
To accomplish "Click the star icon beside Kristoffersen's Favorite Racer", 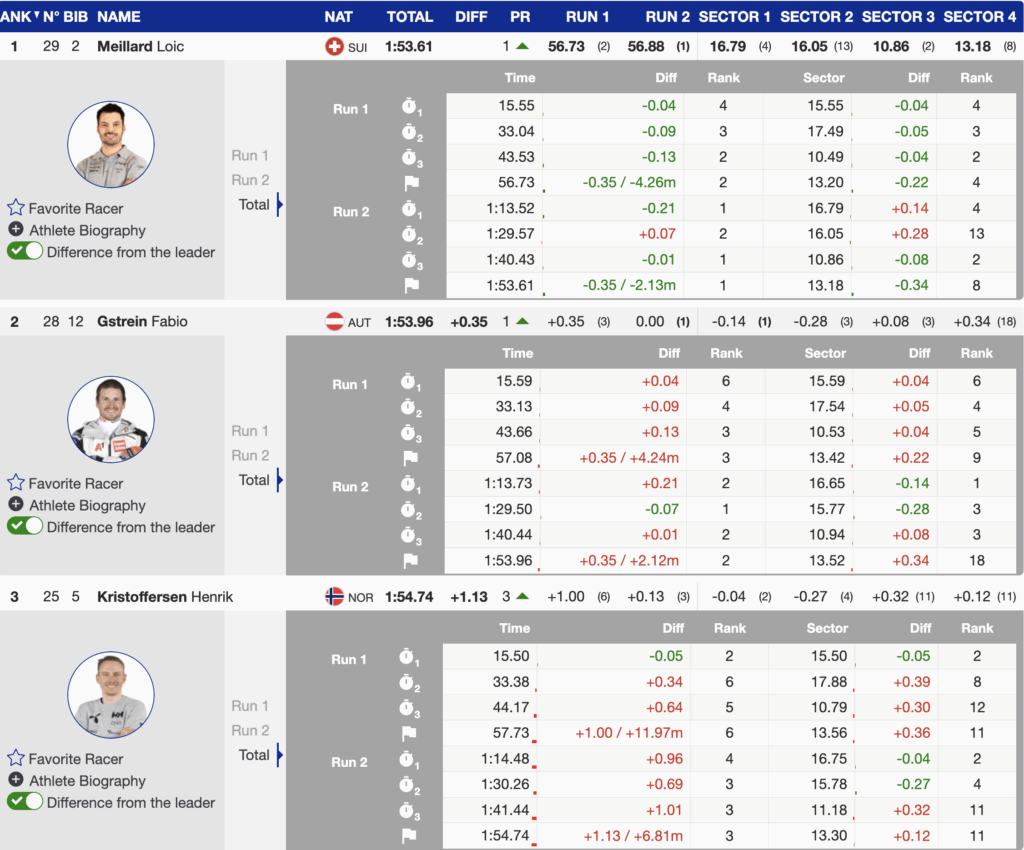I will pyautogui.click(x=16, y=759).
